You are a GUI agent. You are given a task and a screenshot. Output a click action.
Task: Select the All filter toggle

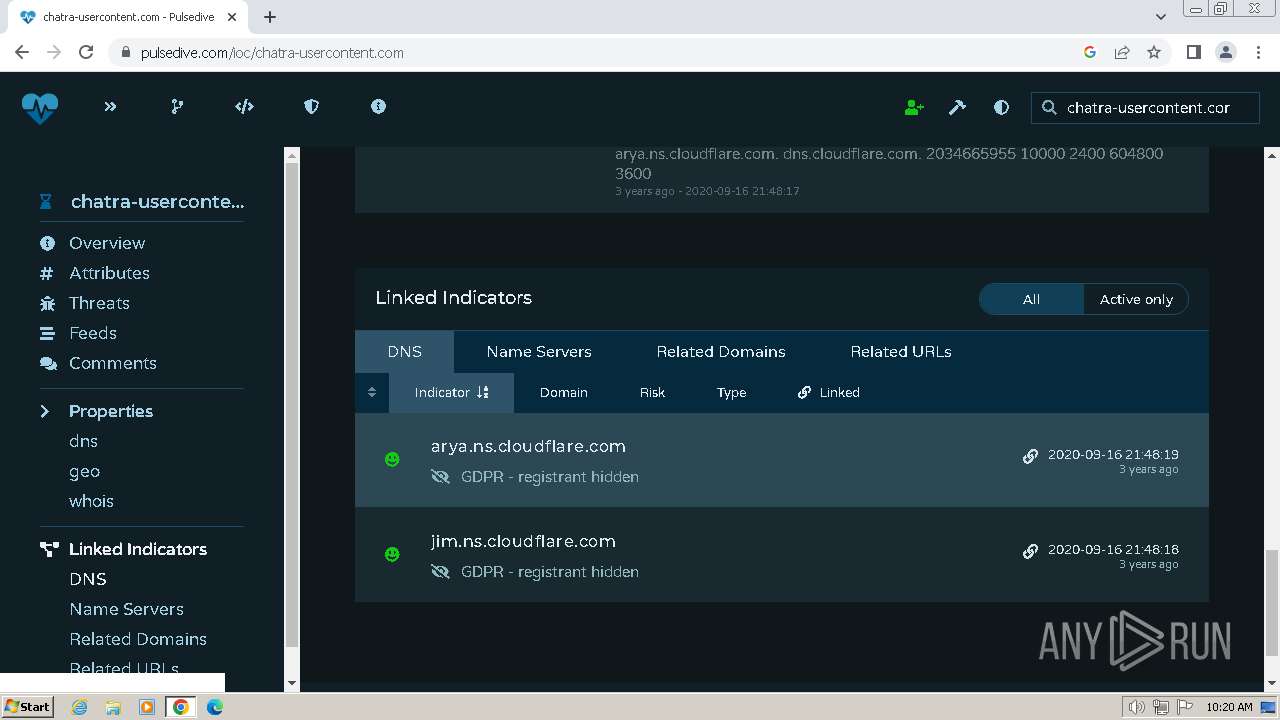pyautogui.click(x=1031, y=299)
